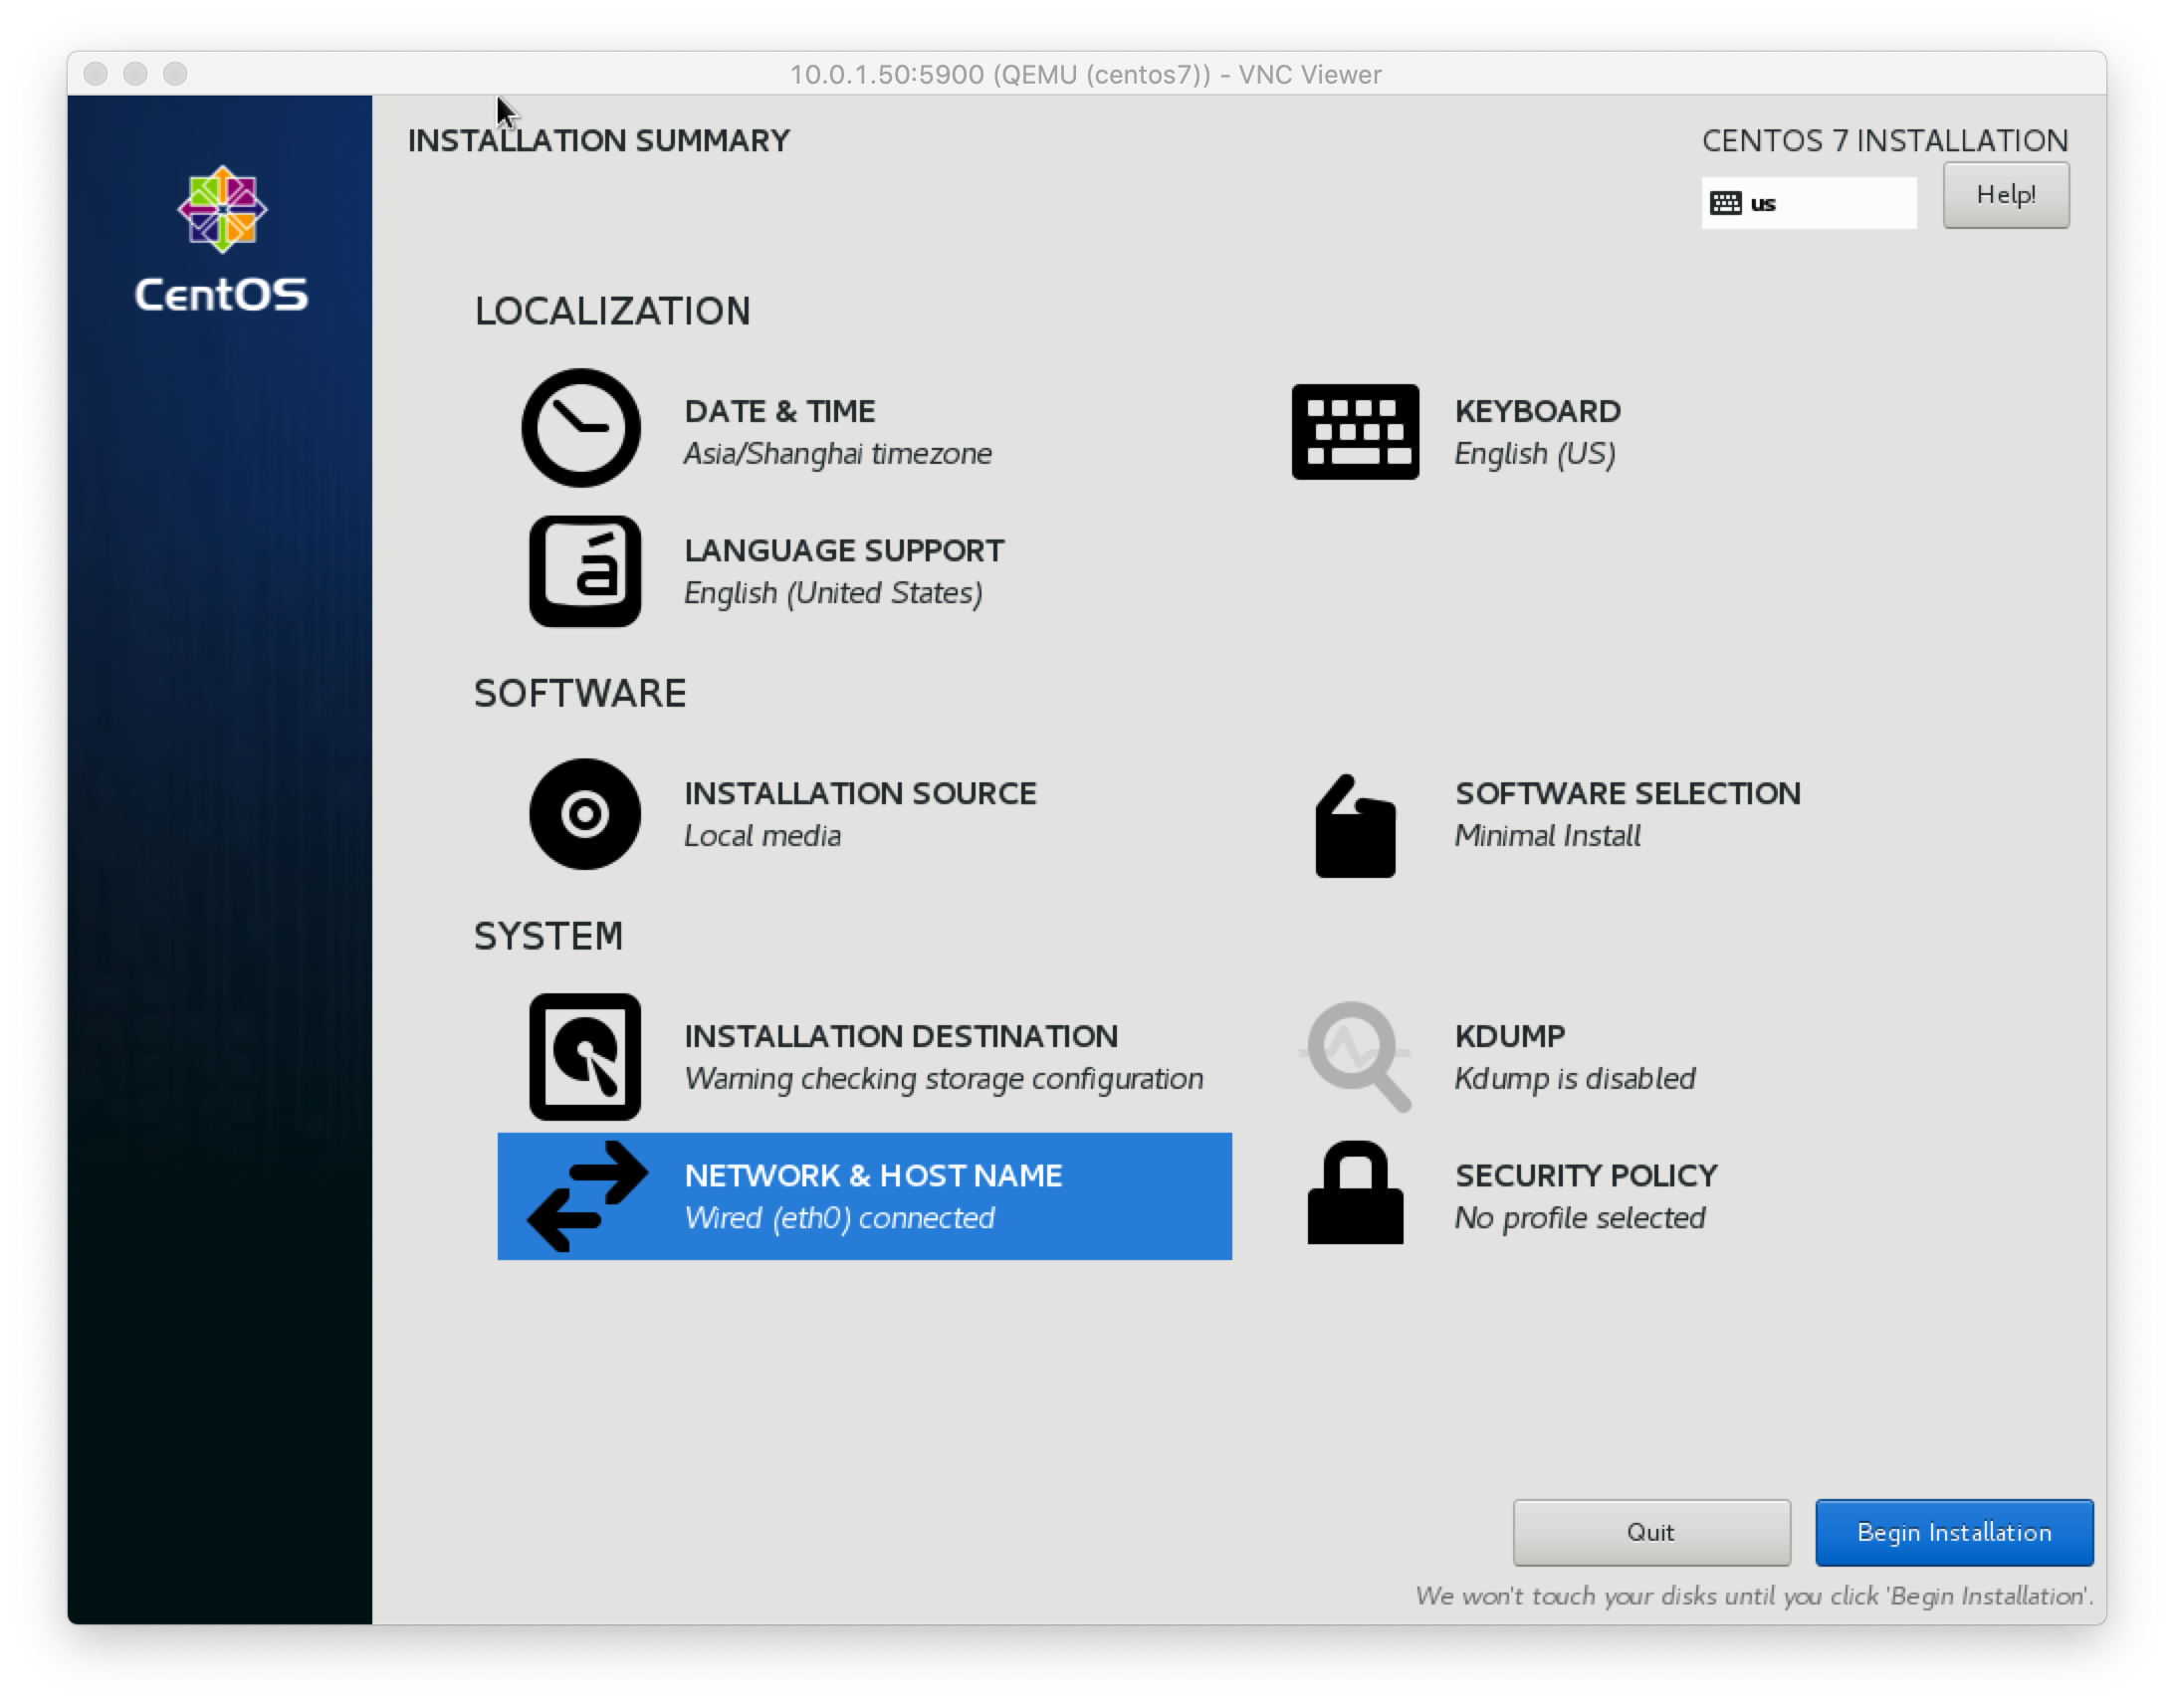Open the Security Policy padlock icon

click(1355, 1193)
